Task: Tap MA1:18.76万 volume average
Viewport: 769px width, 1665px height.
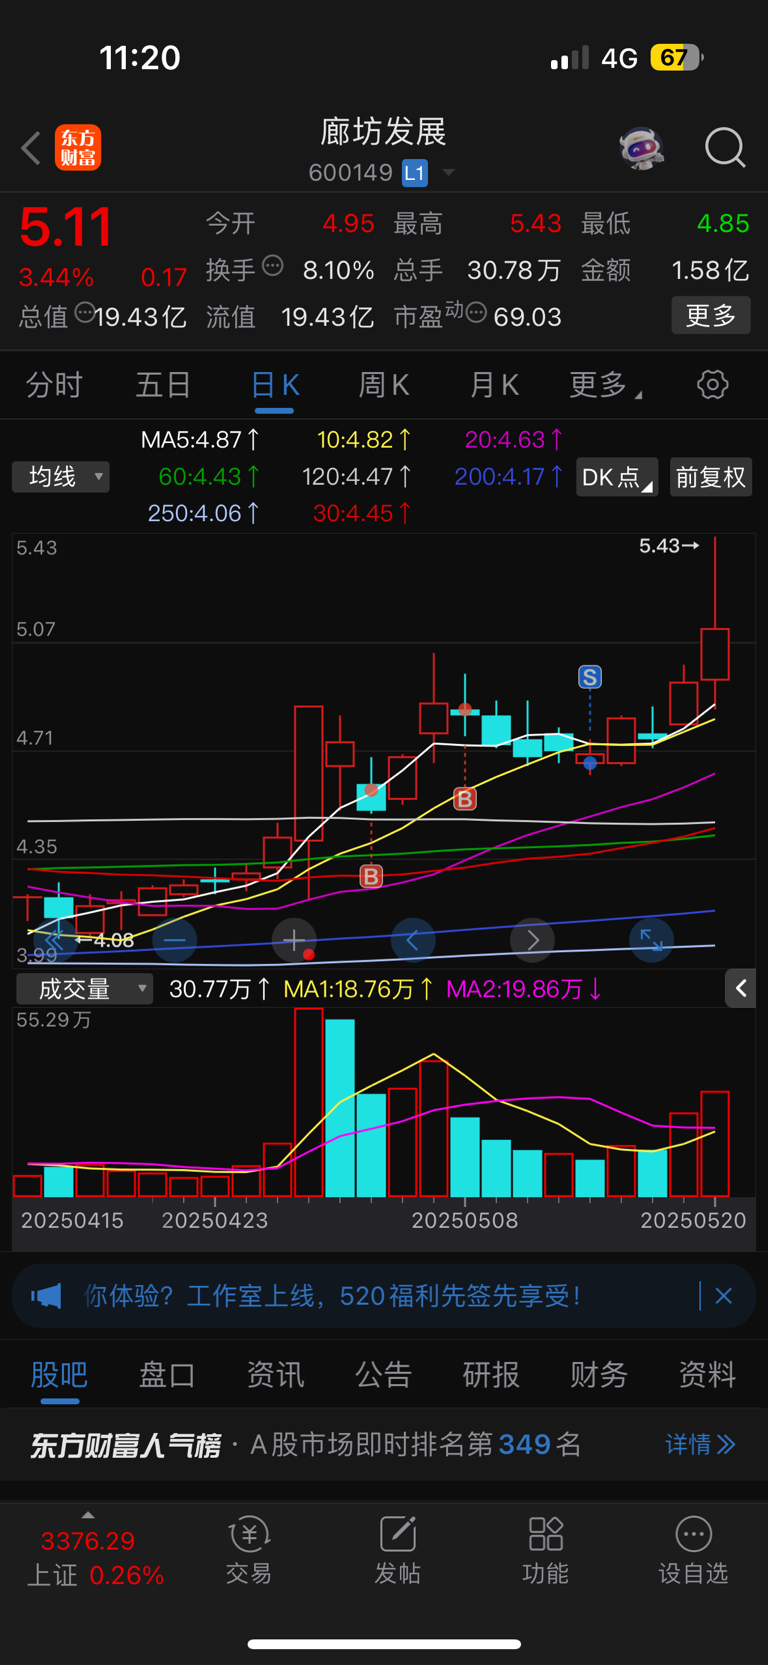Action: [358, 989]
